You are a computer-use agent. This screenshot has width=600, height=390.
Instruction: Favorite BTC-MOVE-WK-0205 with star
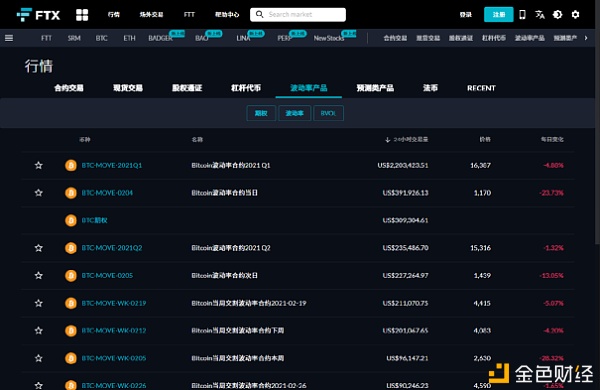(39, 358)
